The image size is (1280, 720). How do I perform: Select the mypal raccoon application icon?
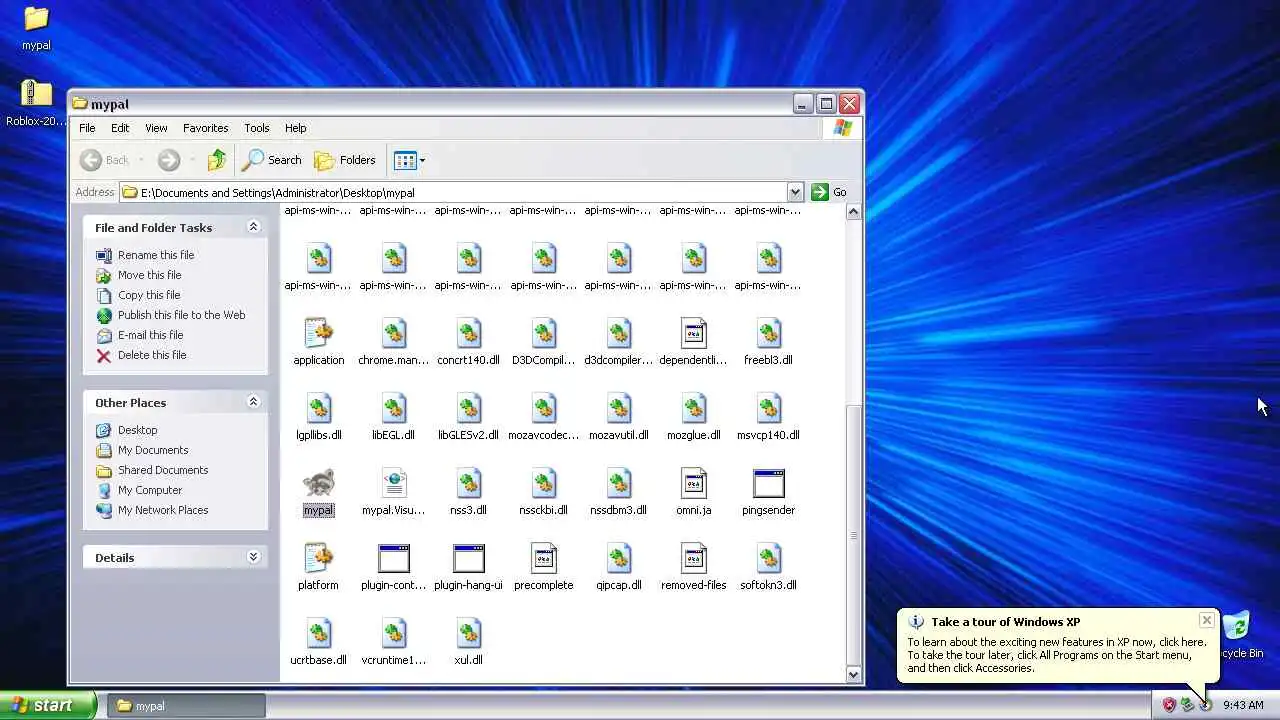click(x=319, y=484)
